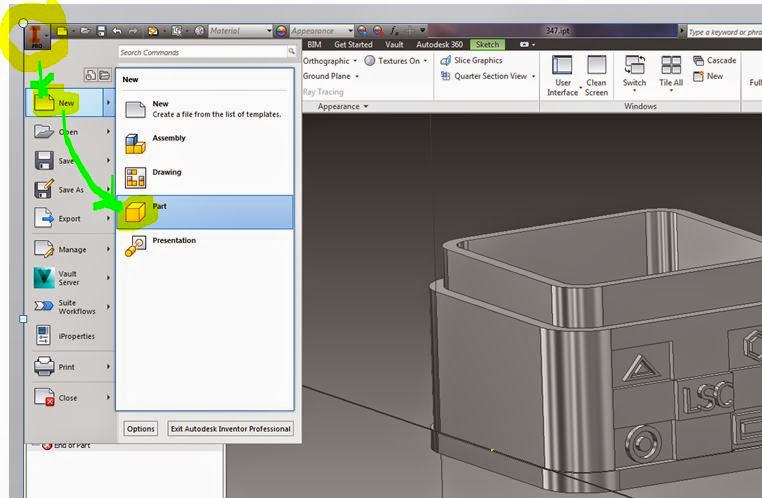Click the search magnifier in Search Commands
The width and height of the screenshot is (762, 498).
[291, 52]
